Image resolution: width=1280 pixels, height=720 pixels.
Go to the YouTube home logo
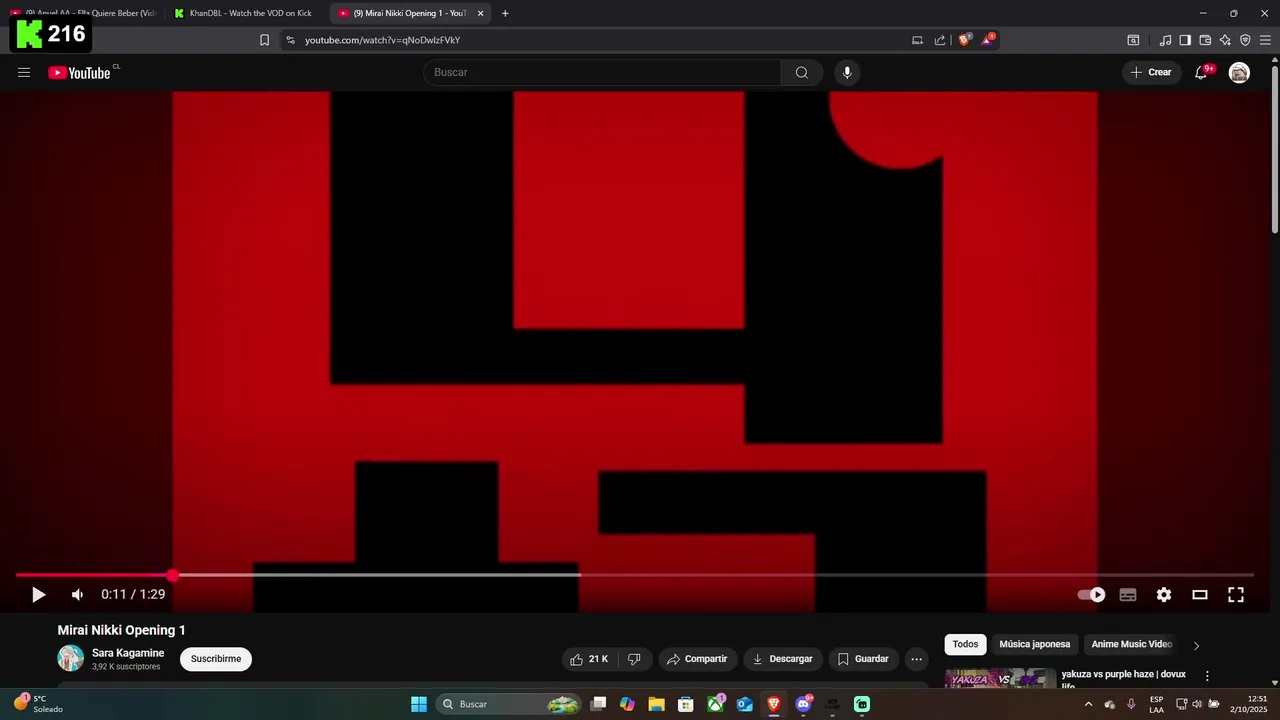pos(80,72)
